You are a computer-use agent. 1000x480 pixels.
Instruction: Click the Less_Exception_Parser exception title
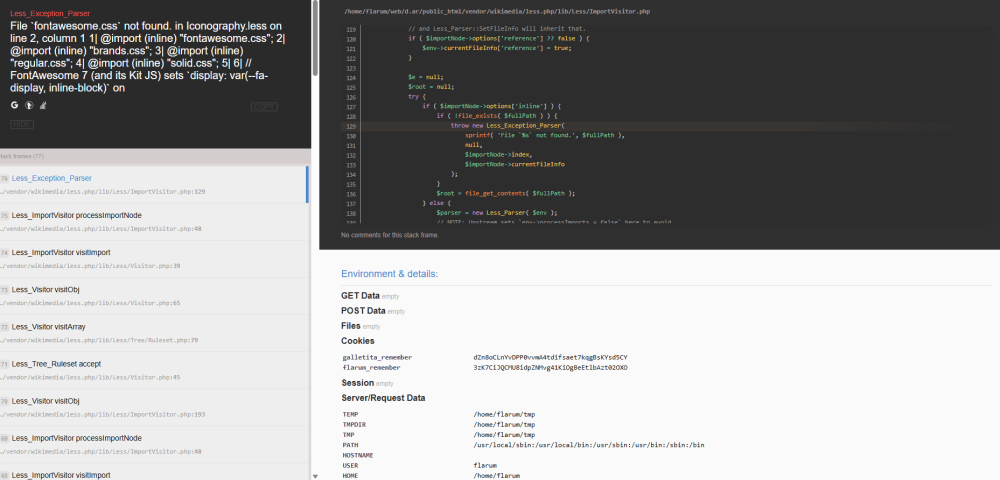pos(50,13)
